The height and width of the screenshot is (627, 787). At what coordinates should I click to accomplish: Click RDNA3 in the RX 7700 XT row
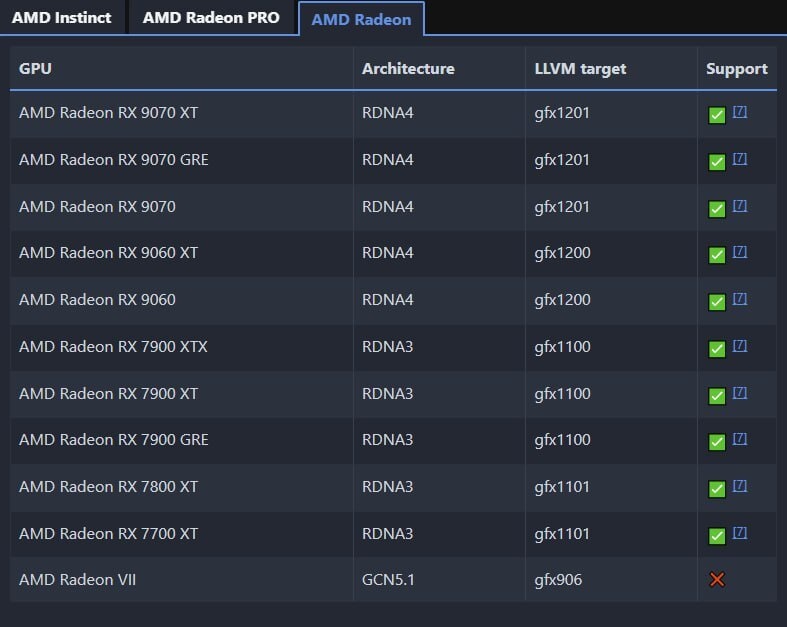pyautogui.click(x=387, y=534)
